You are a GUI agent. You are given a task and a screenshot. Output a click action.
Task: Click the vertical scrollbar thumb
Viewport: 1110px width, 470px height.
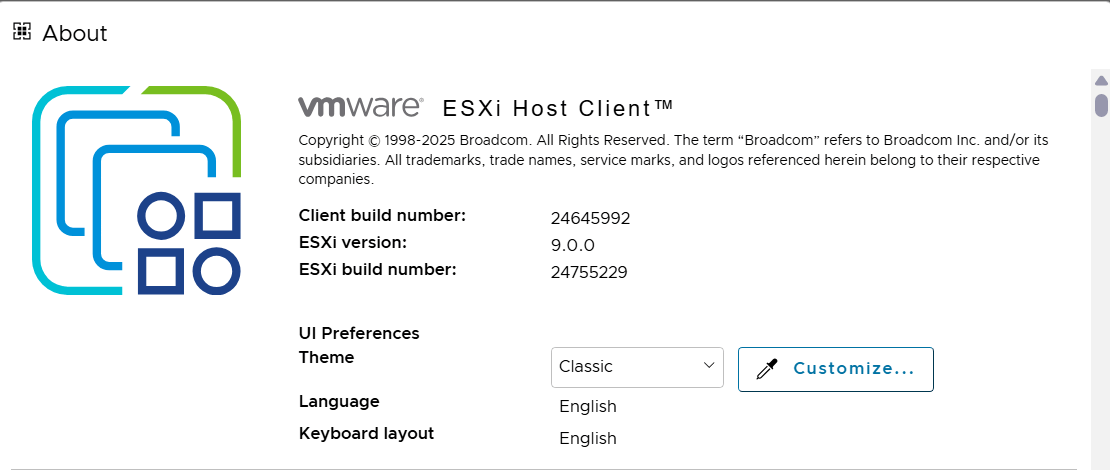pos(1101,105)
